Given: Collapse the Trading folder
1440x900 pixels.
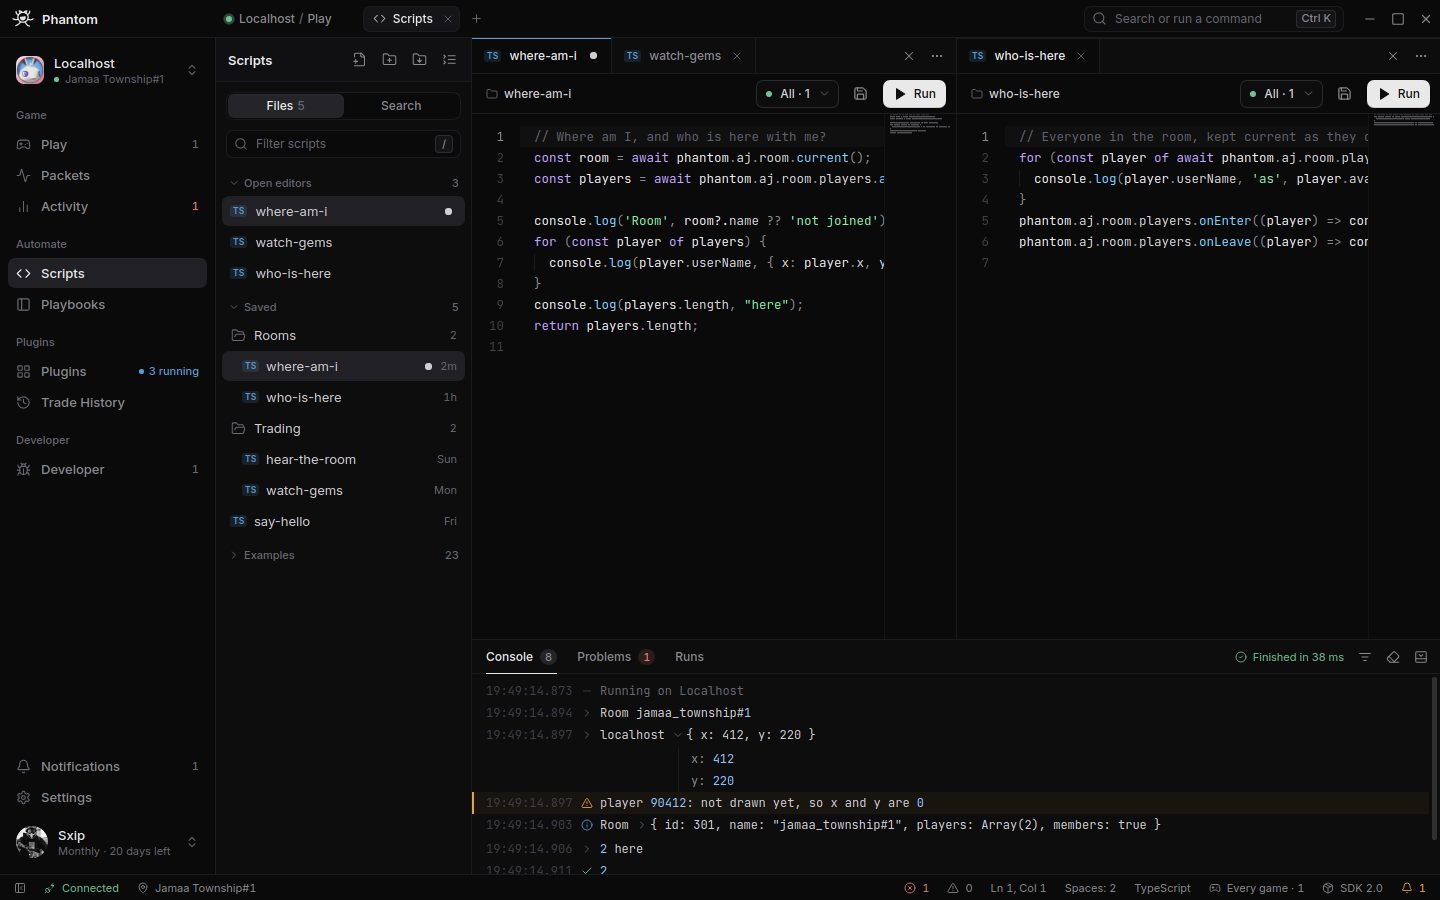Looking at the screenshot, I should 342,428.
